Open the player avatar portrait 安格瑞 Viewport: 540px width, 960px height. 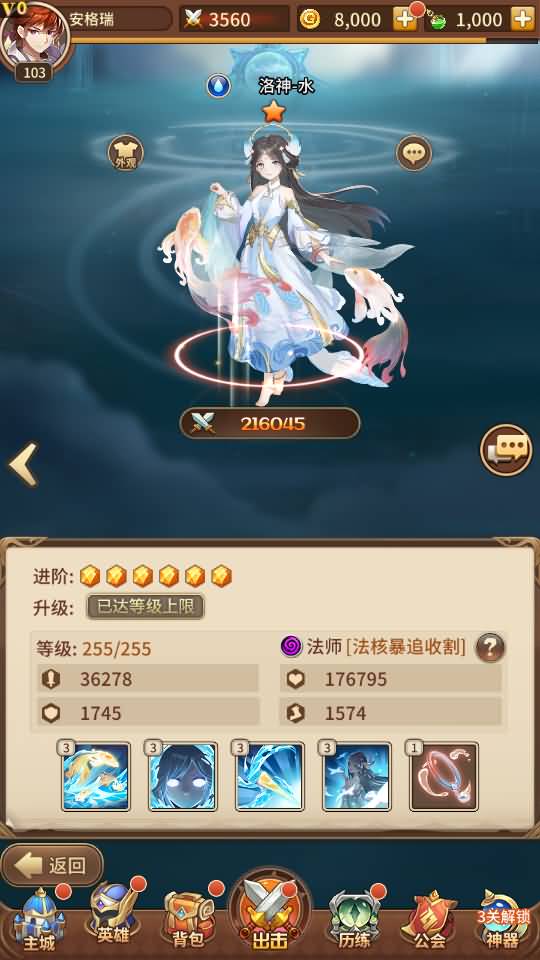point(34,36)
